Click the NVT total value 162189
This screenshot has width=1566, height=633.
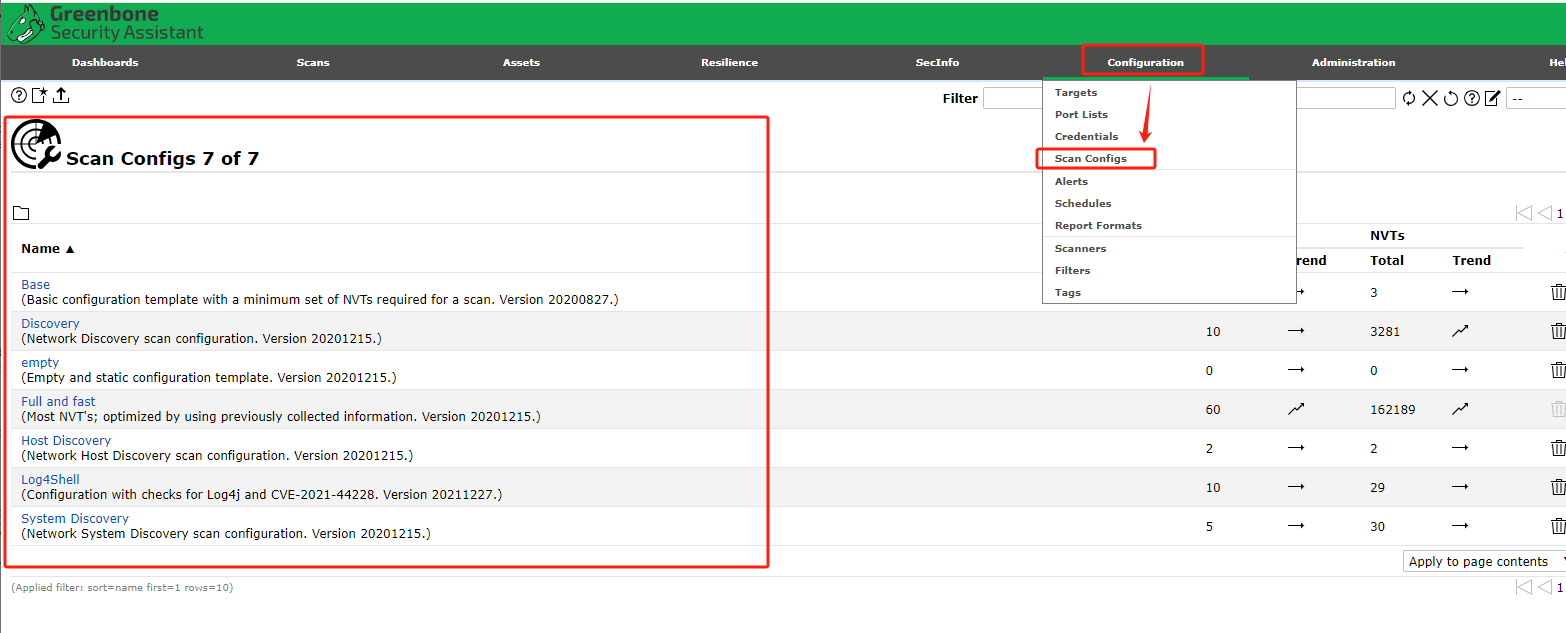click(1393, 409)
